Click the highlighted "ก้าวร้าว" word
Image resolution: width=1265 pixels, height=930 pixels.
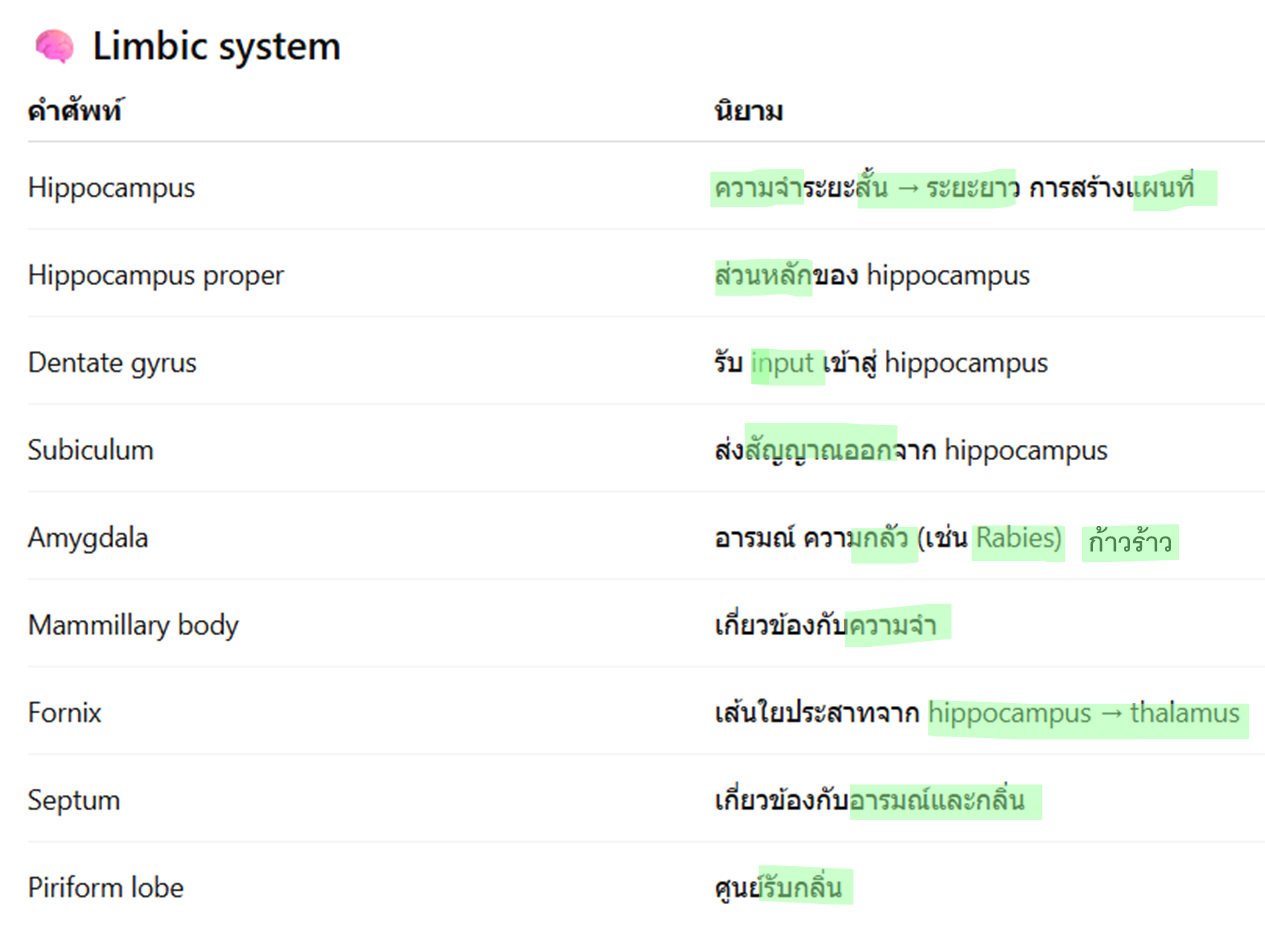(1130, 543)
